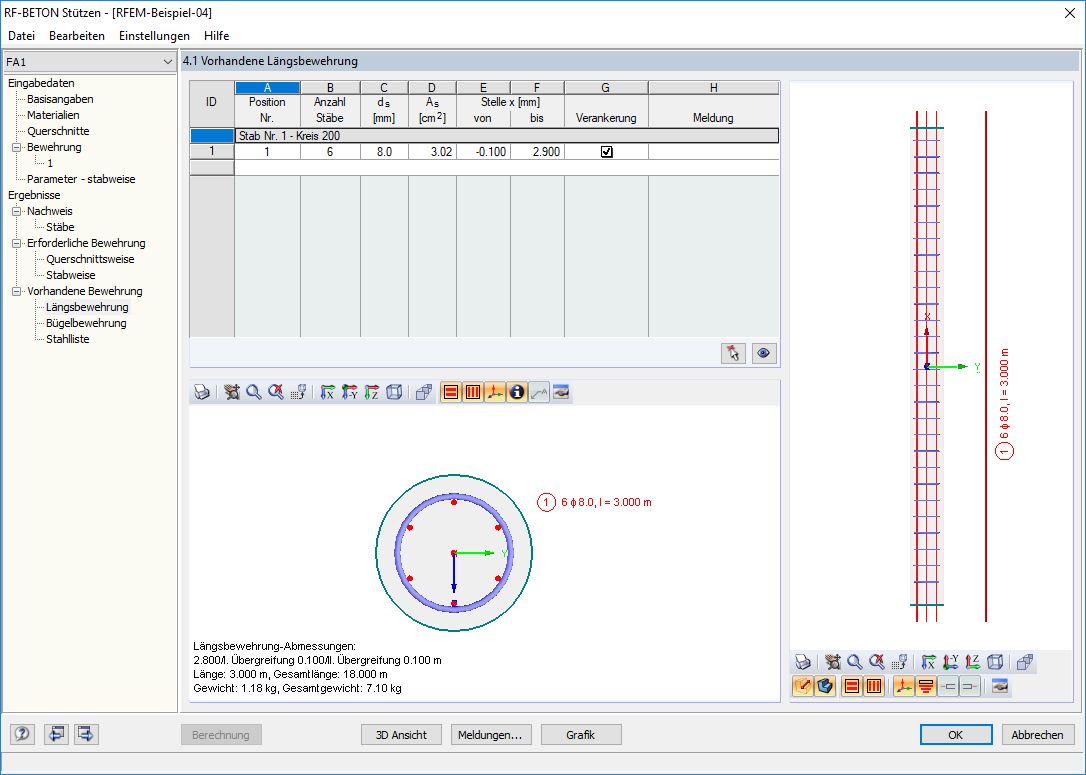Open the Hilfe menu
Image resolution: width=1086 pixels, height=775 pixels.
pyautogui.click(x=217, y=35)
